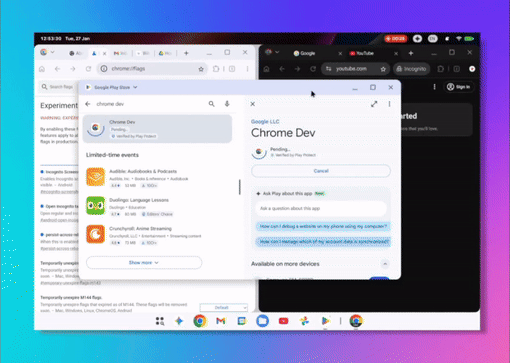Expand the Show more apps list

coord(144,263)
